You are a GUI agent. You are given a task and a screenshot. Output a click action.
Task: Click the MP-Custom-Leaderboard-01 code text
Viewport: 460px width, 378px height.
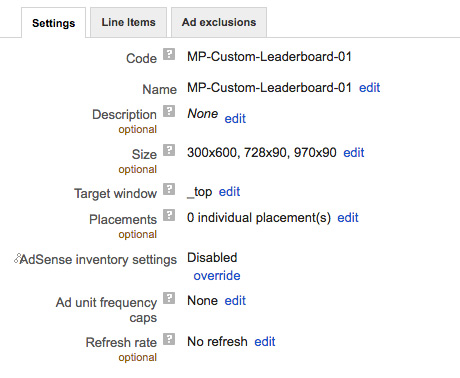coord(269,57)
